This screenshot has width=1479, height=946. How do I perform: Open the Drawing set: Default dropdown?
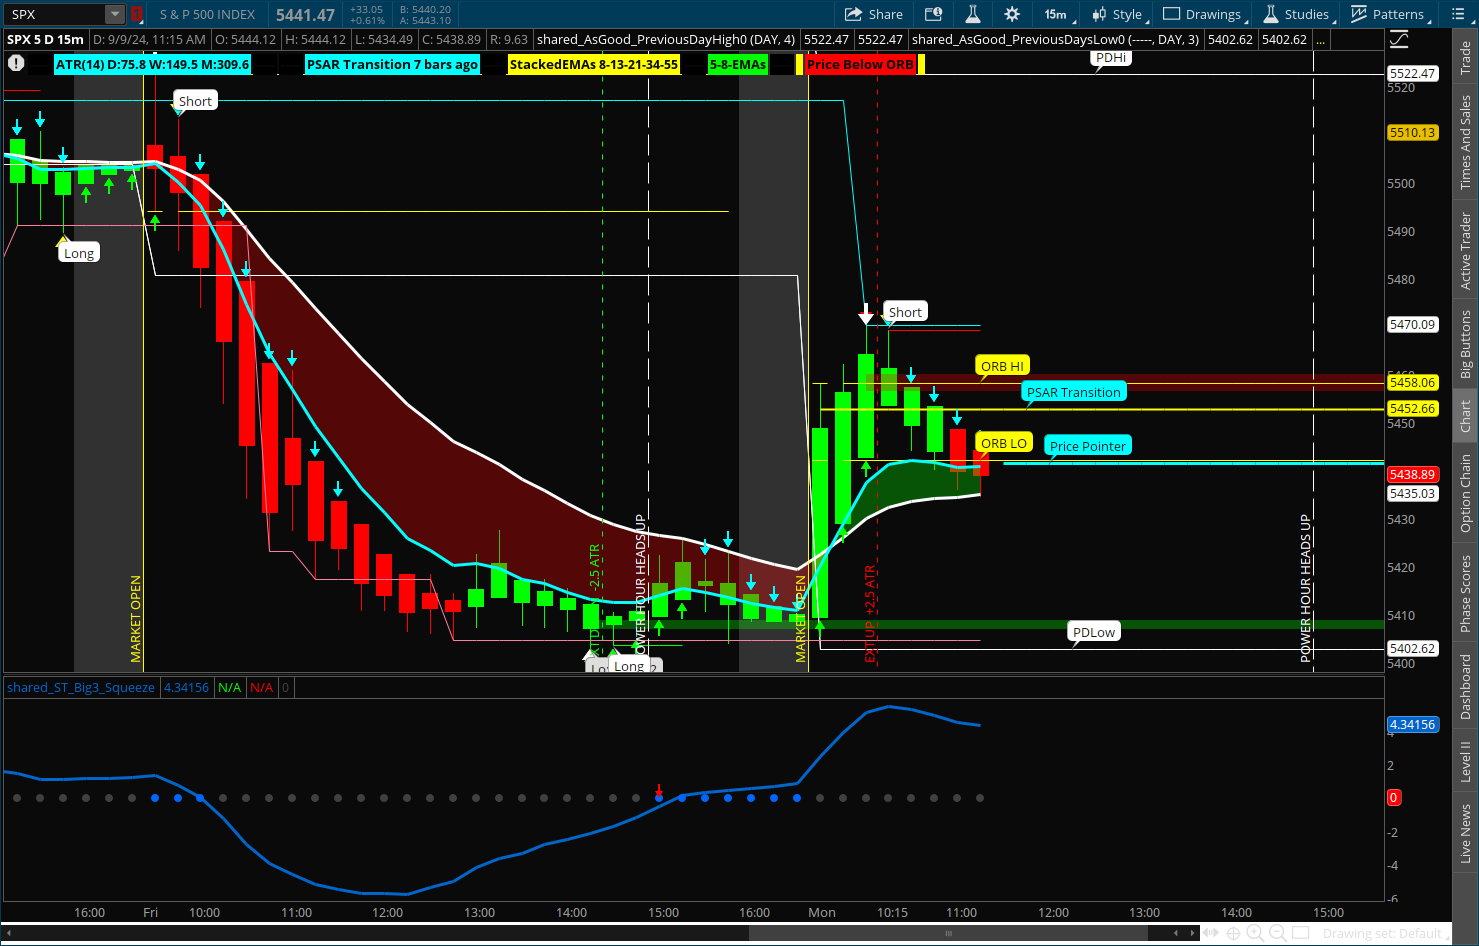click(x=1384, y=933)
